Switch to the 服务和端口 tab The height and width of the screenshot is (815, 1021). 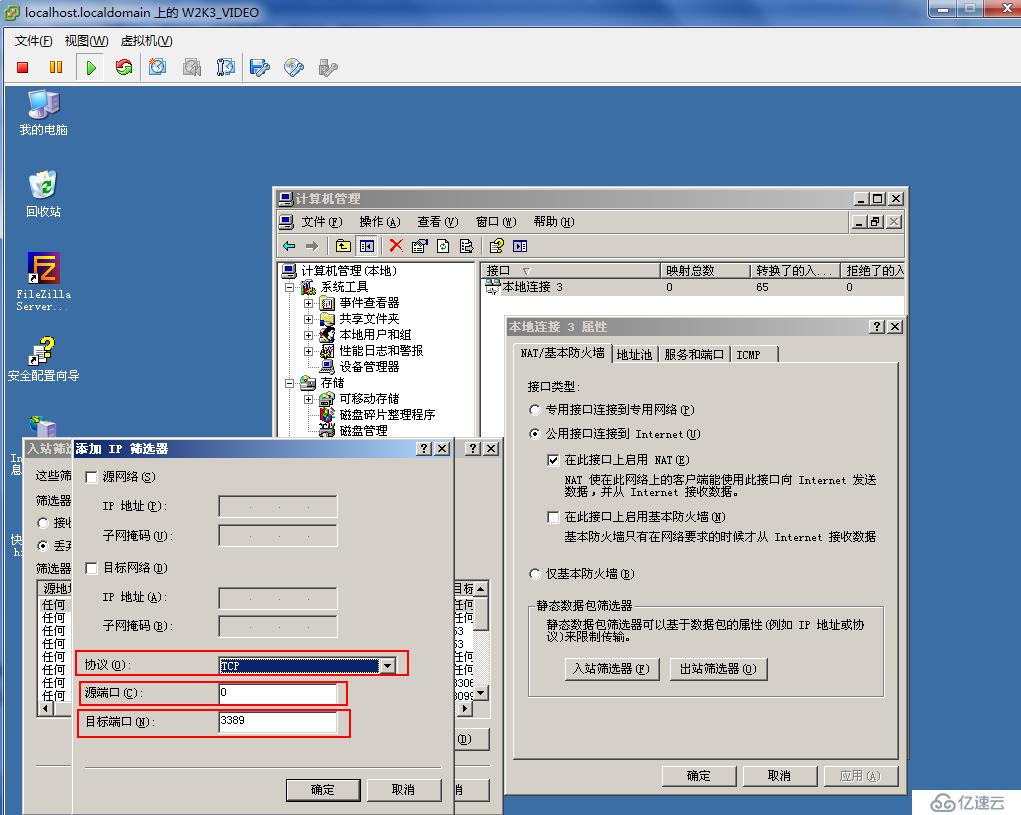(694, 355)
